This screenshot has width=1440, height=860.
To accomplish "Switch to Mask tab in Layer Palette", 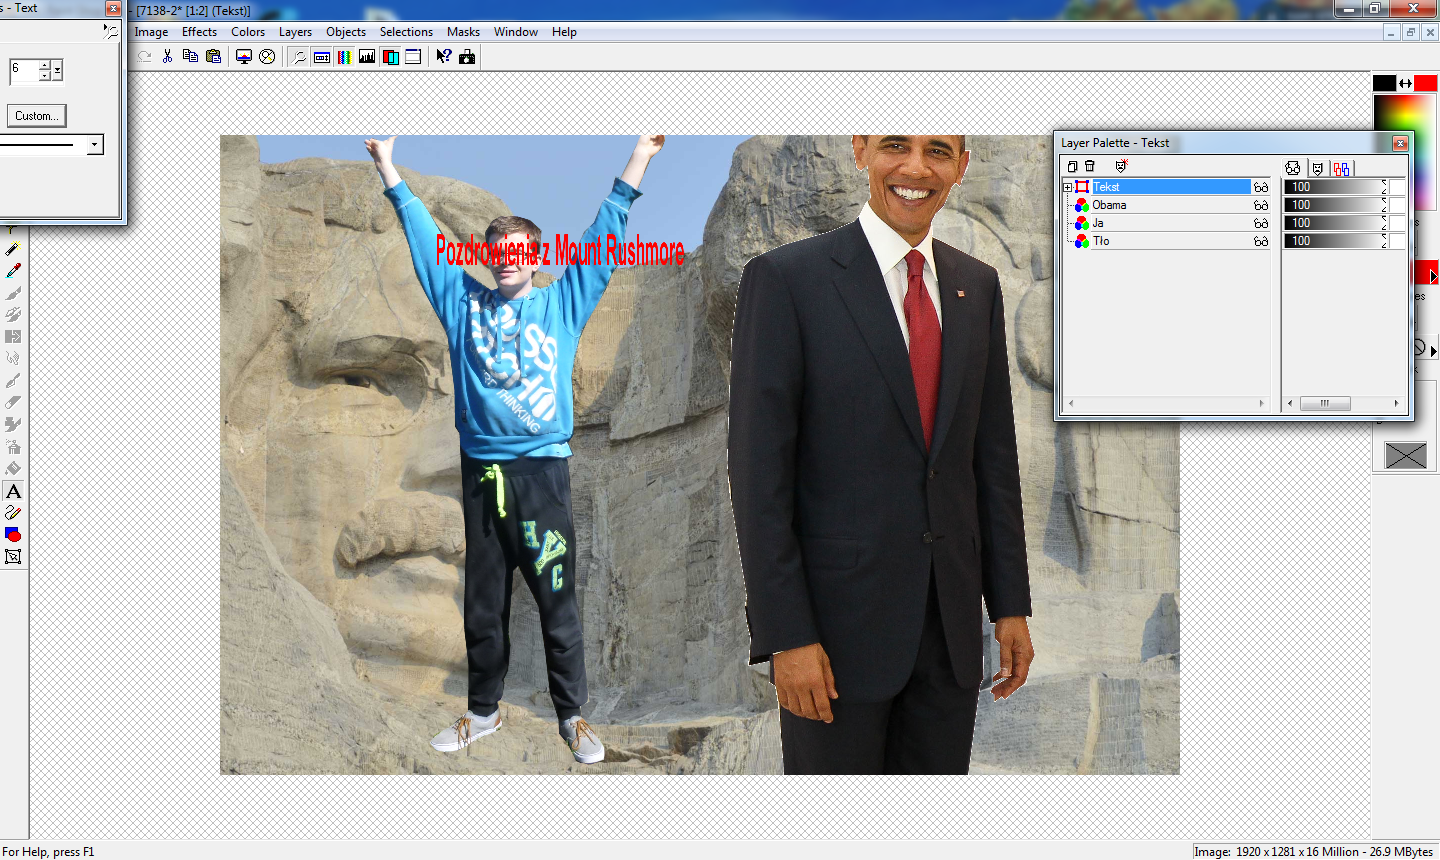I will (x=1317, y=168).
